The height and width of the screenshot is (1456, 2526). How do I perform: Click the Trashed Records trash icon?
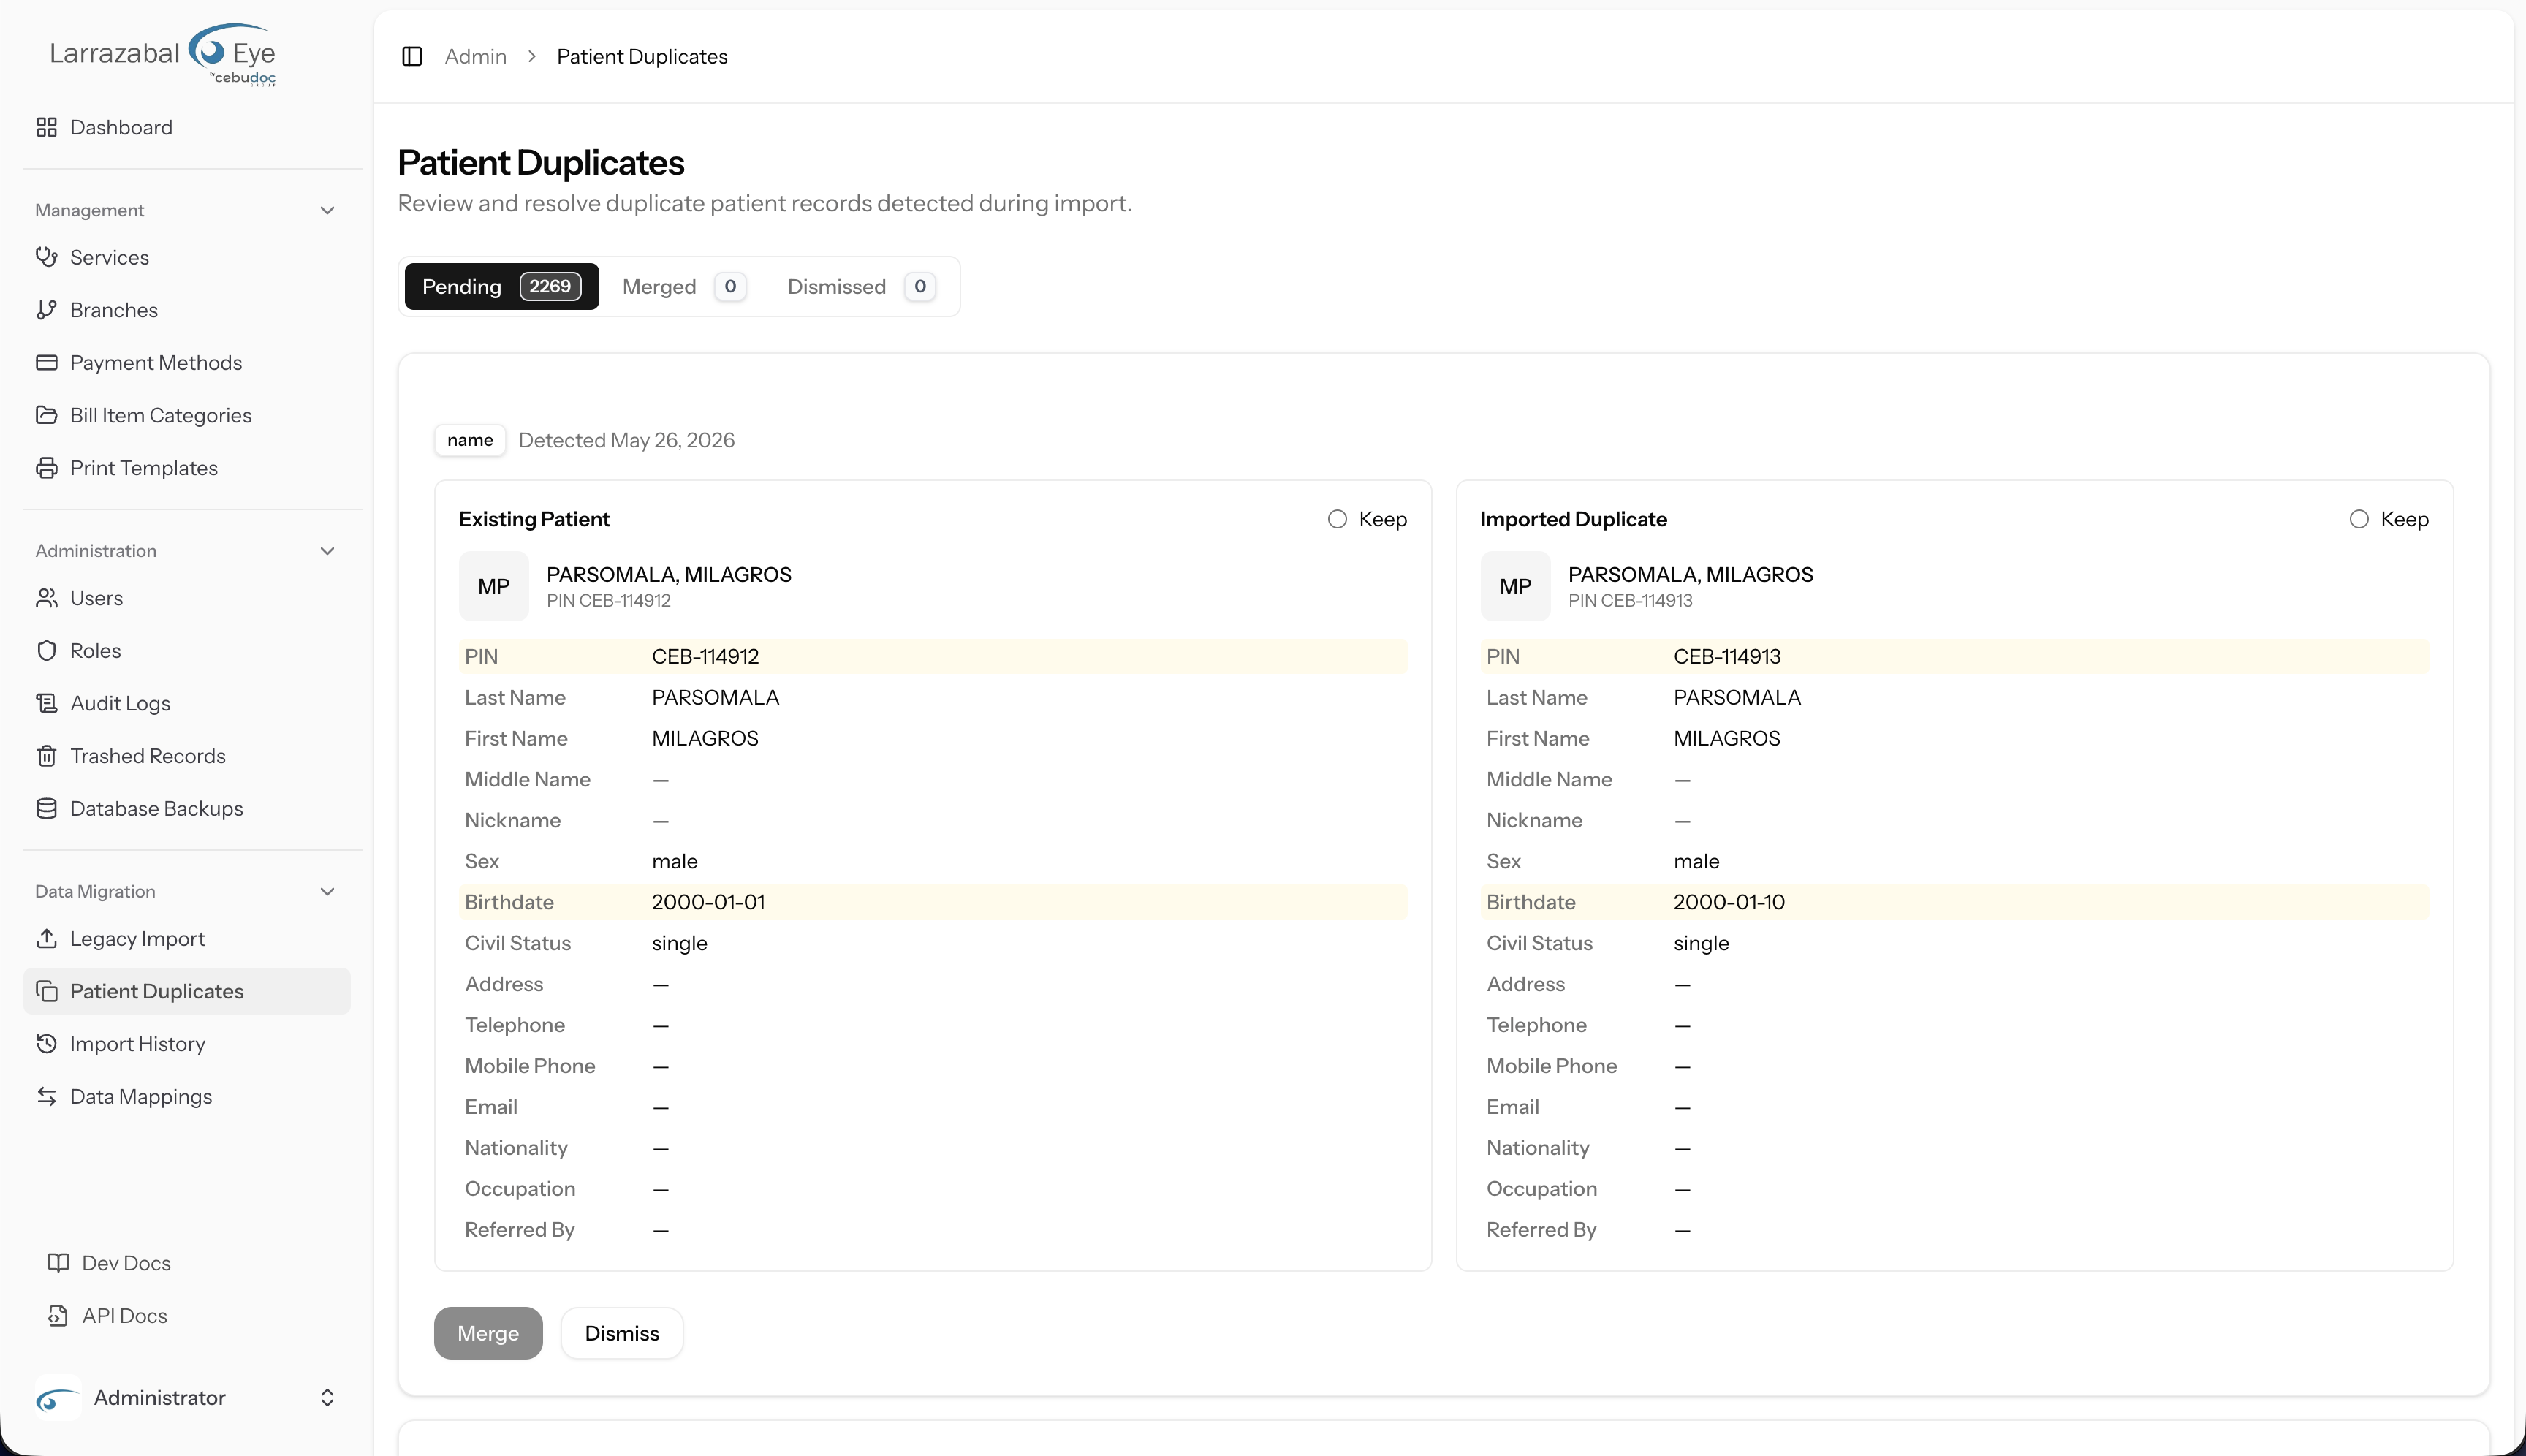click(x=46, y=756)
